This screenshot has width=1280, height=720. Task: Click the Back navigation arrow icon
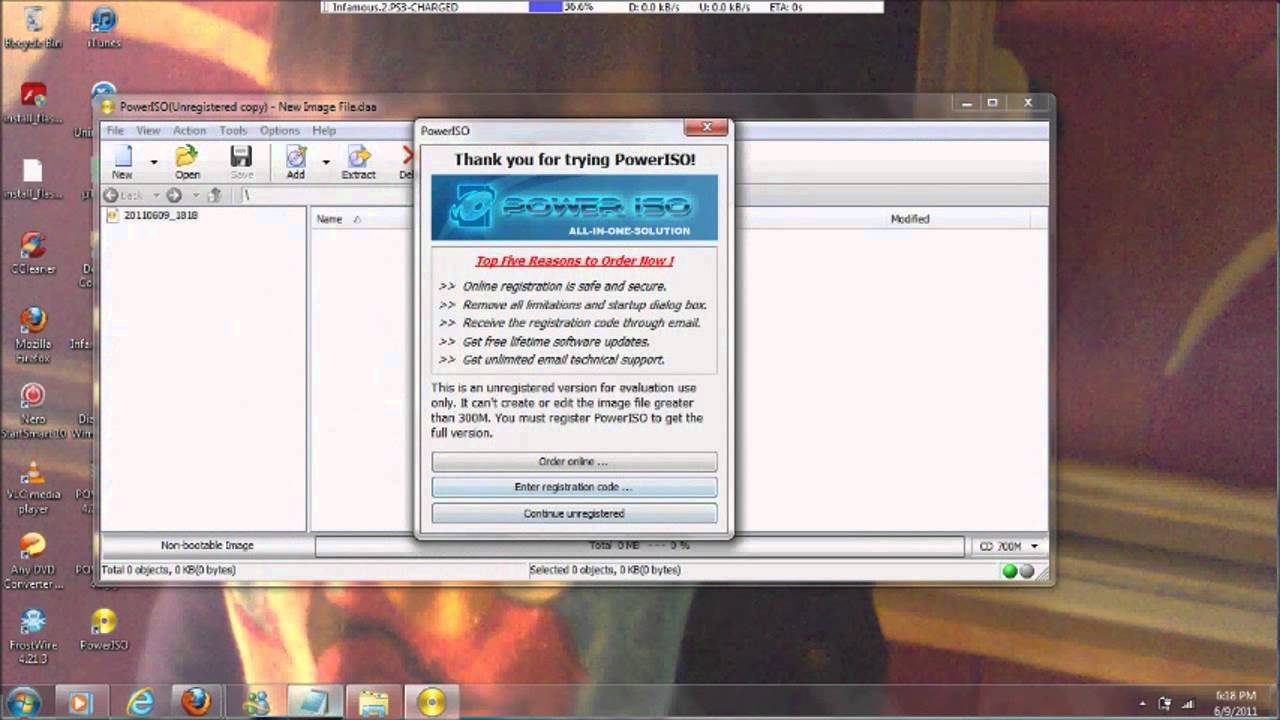coord(111,196)
